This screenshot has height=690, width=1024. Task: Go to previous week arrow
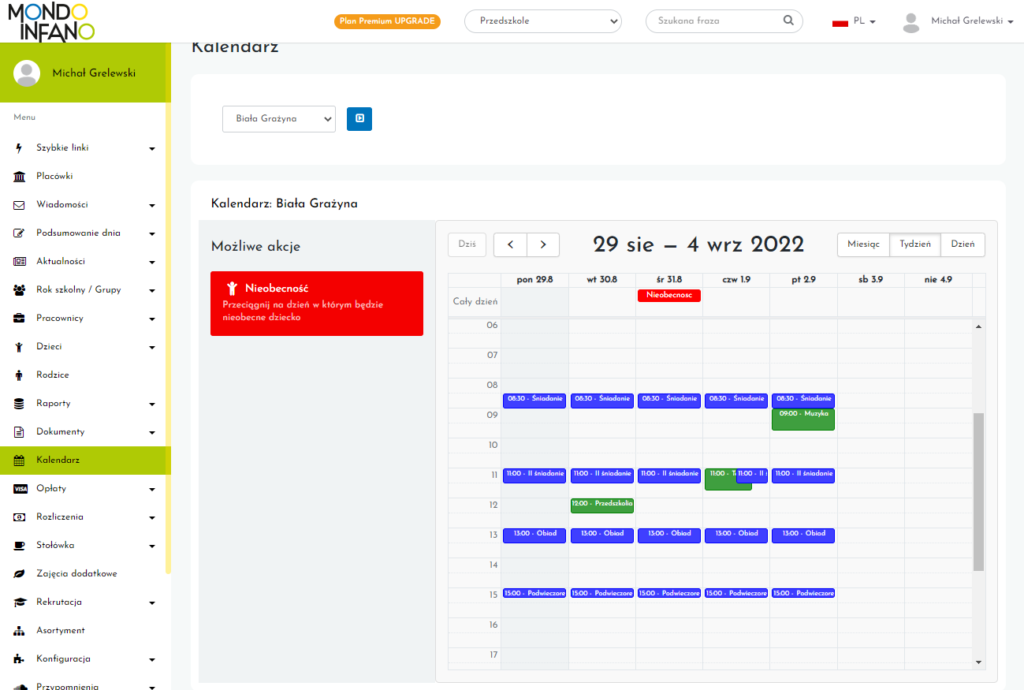pos(510,245)
